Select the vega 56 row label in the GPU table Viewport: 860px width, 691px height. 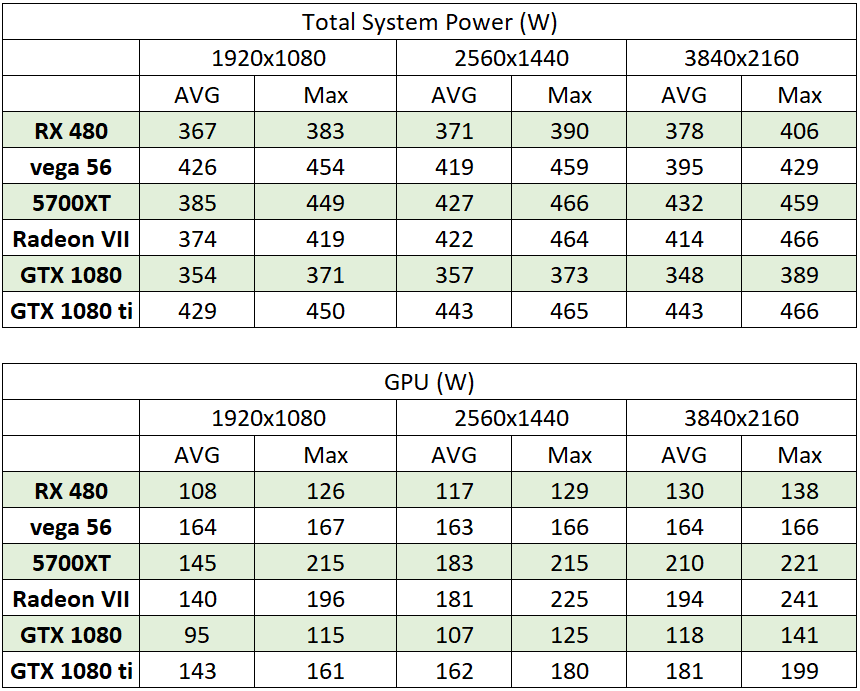[71, 526]
